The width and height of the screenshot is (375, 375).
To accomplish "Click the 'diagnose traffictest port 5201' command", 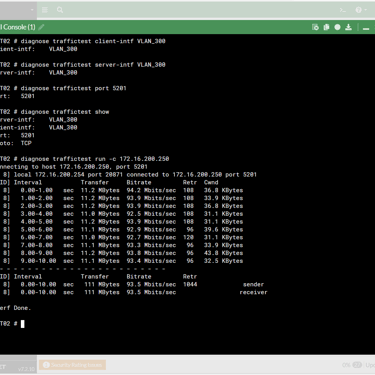I will tap(73, 88).
